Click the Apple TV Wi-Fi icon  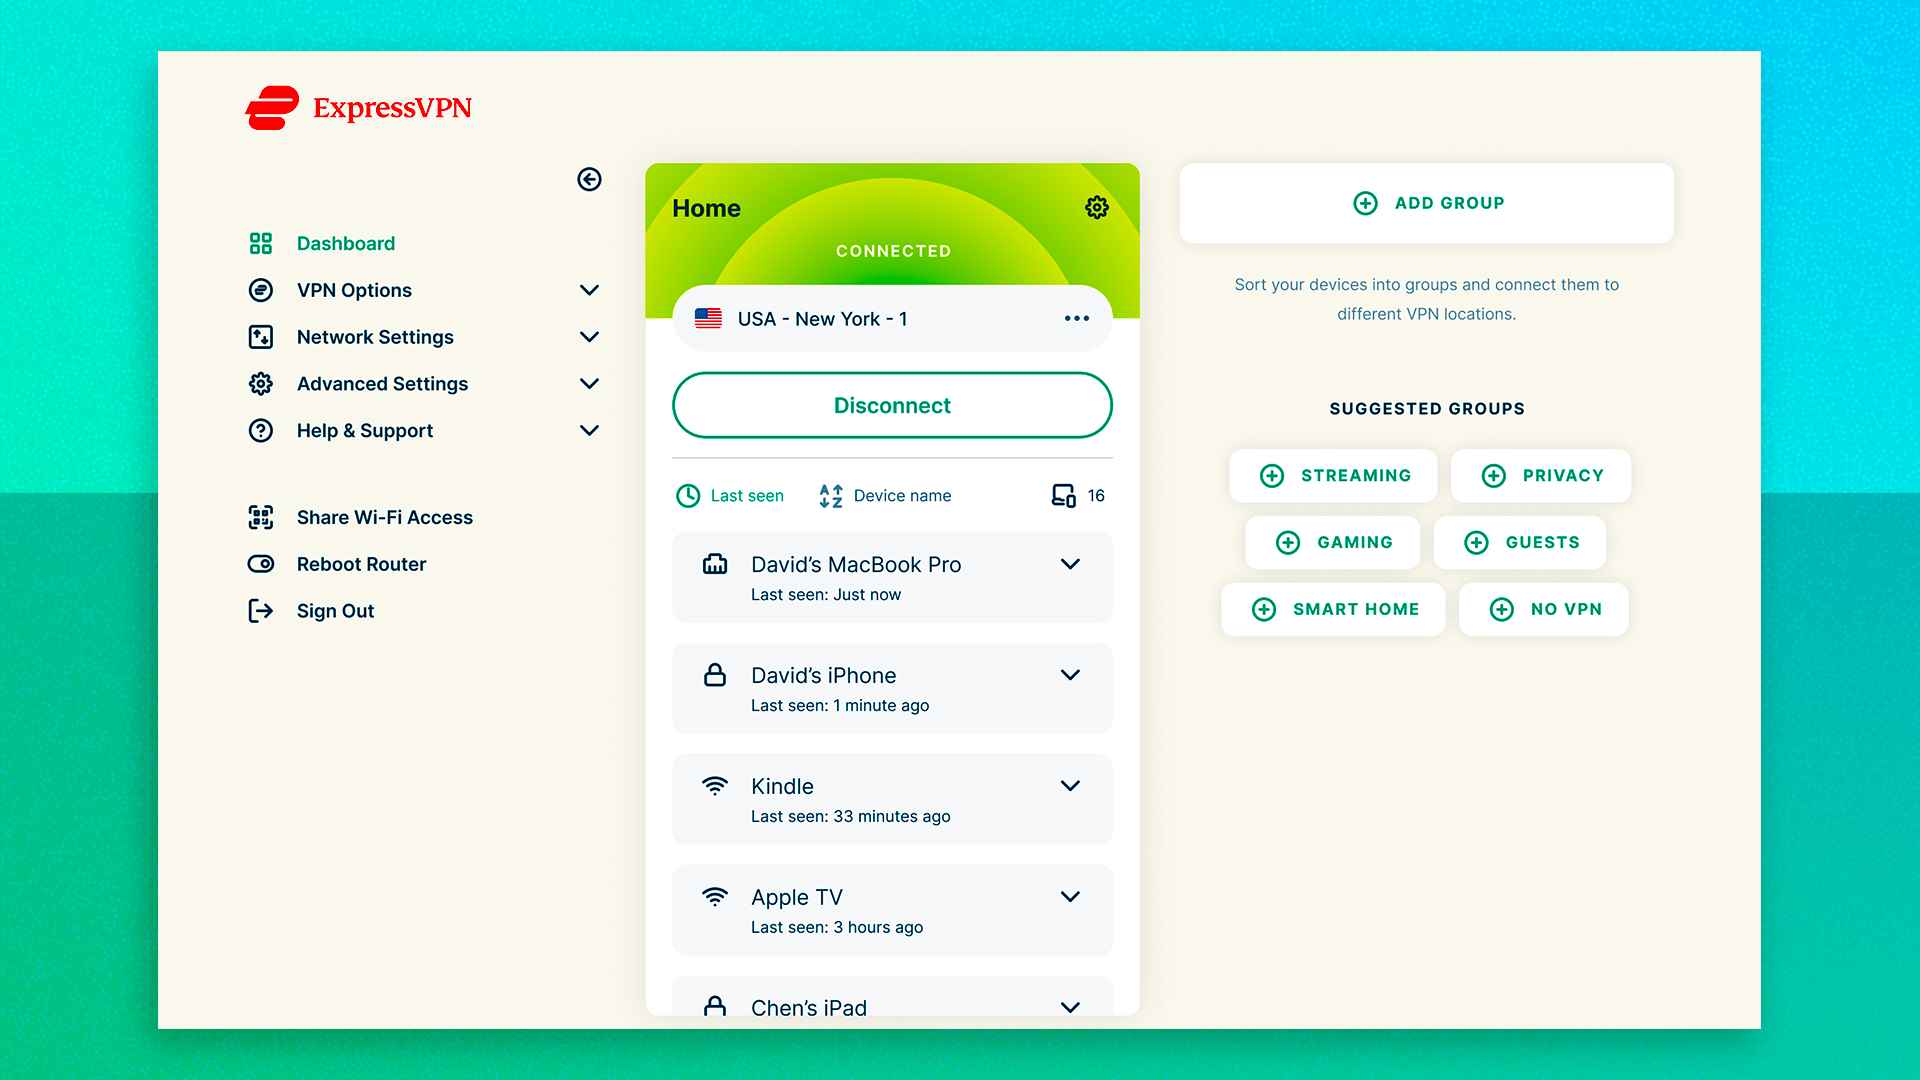pos(715,897)
